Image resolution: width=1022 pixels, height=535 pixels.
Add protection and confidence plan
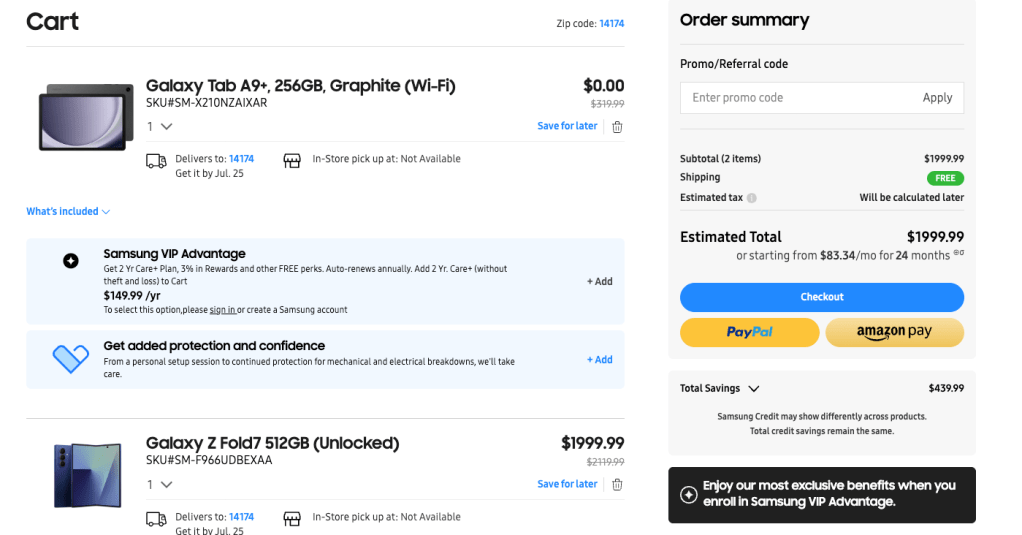point(599,360)
